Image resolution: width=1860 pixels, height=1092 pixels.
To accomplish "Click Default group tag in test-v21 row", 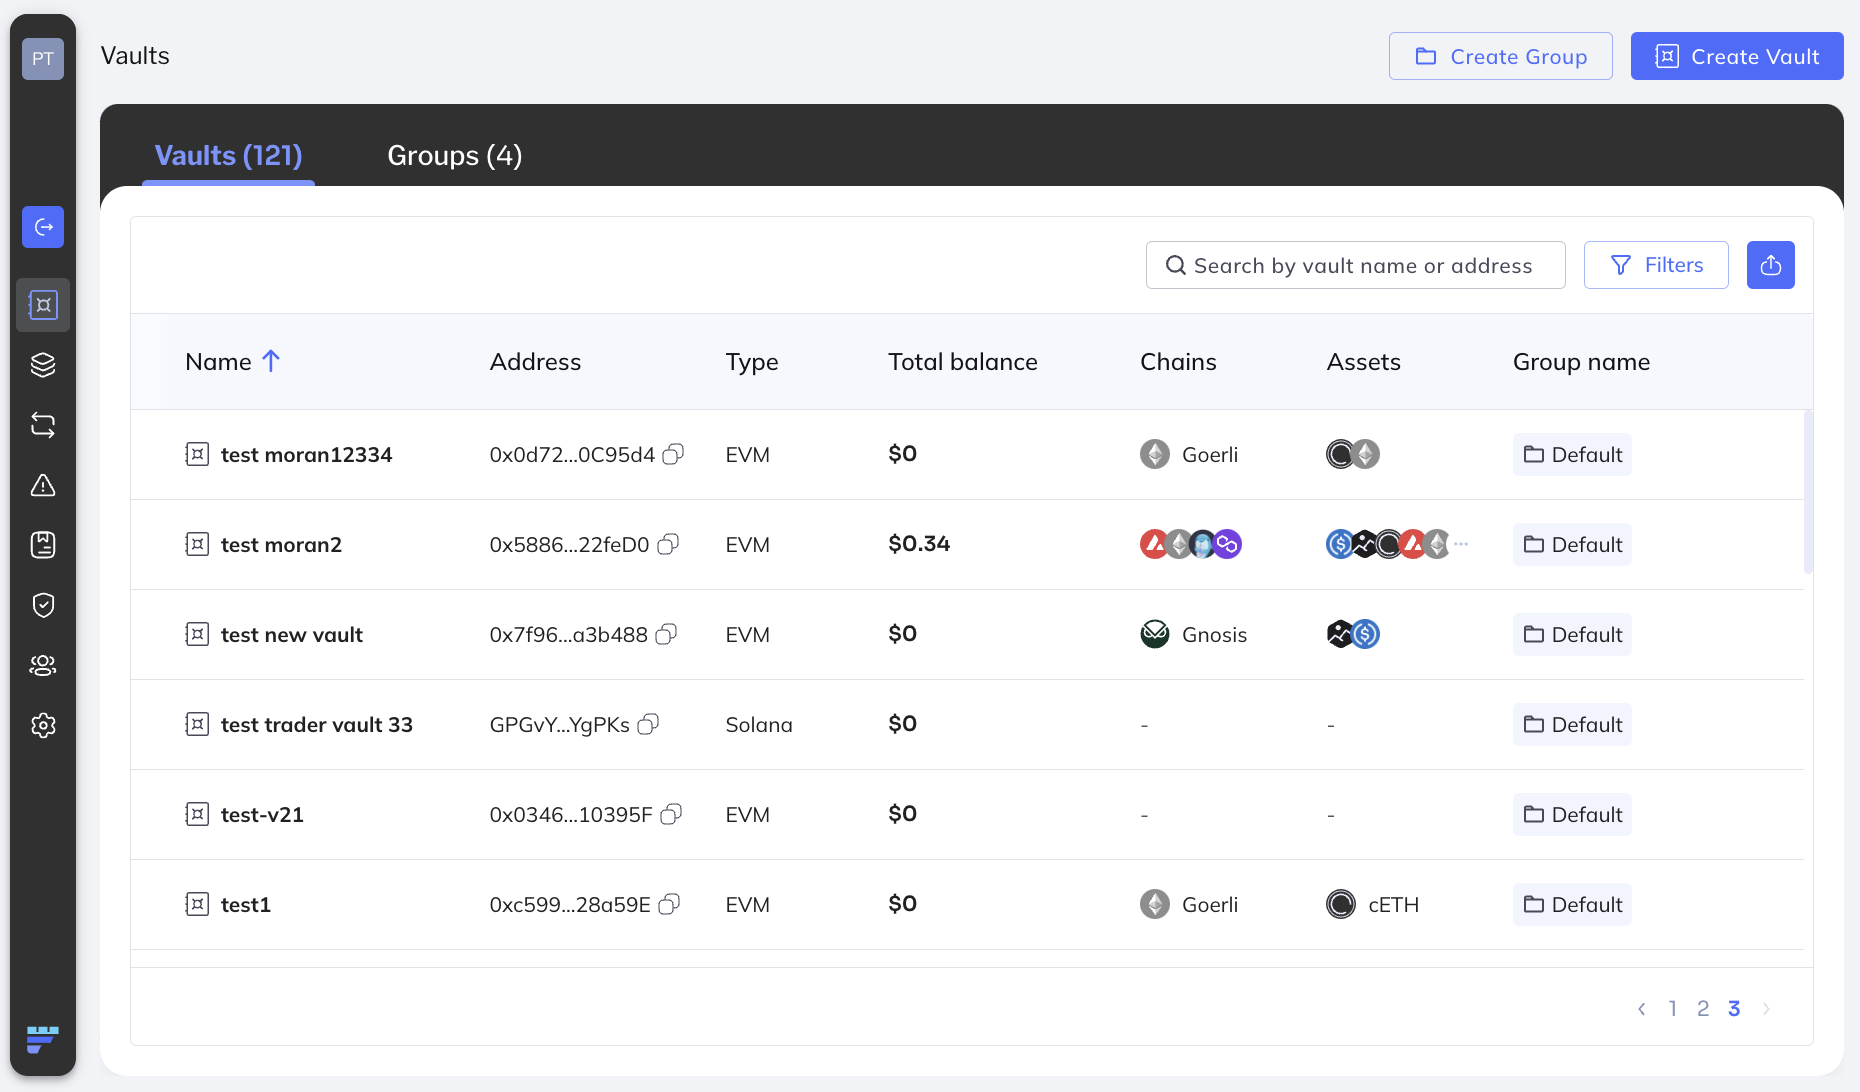I will [x=1572, y=815].
